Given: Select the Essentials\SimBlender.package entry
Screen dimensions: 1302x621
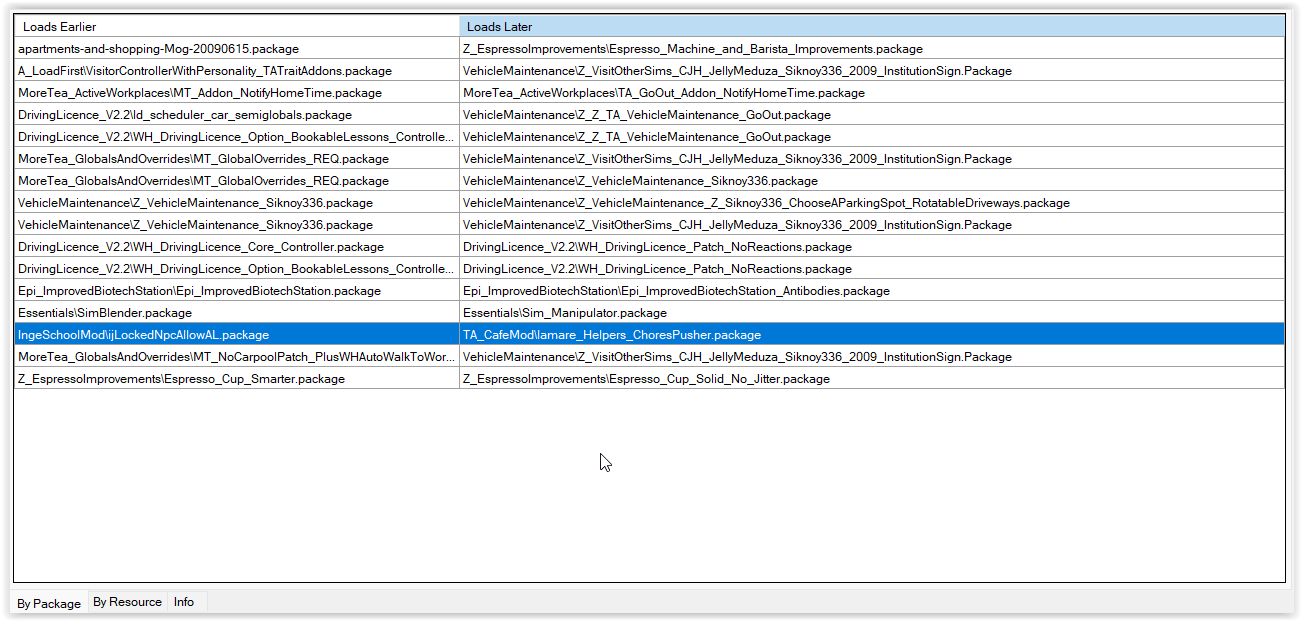Looking at the screenshot, I should (x=105, y=313).
